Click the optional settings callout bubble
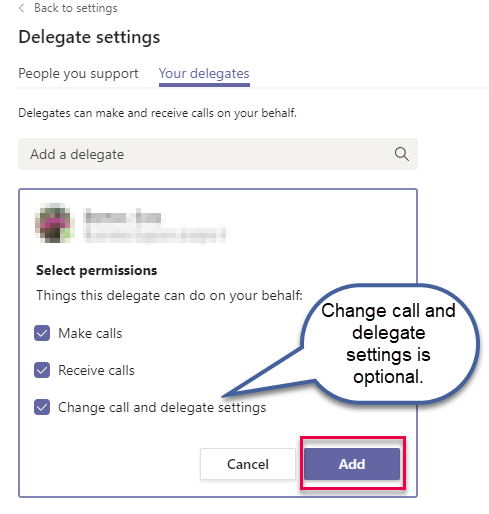Image resolution: width=489 pixels, height=514 pixels. tap(388, 343)
